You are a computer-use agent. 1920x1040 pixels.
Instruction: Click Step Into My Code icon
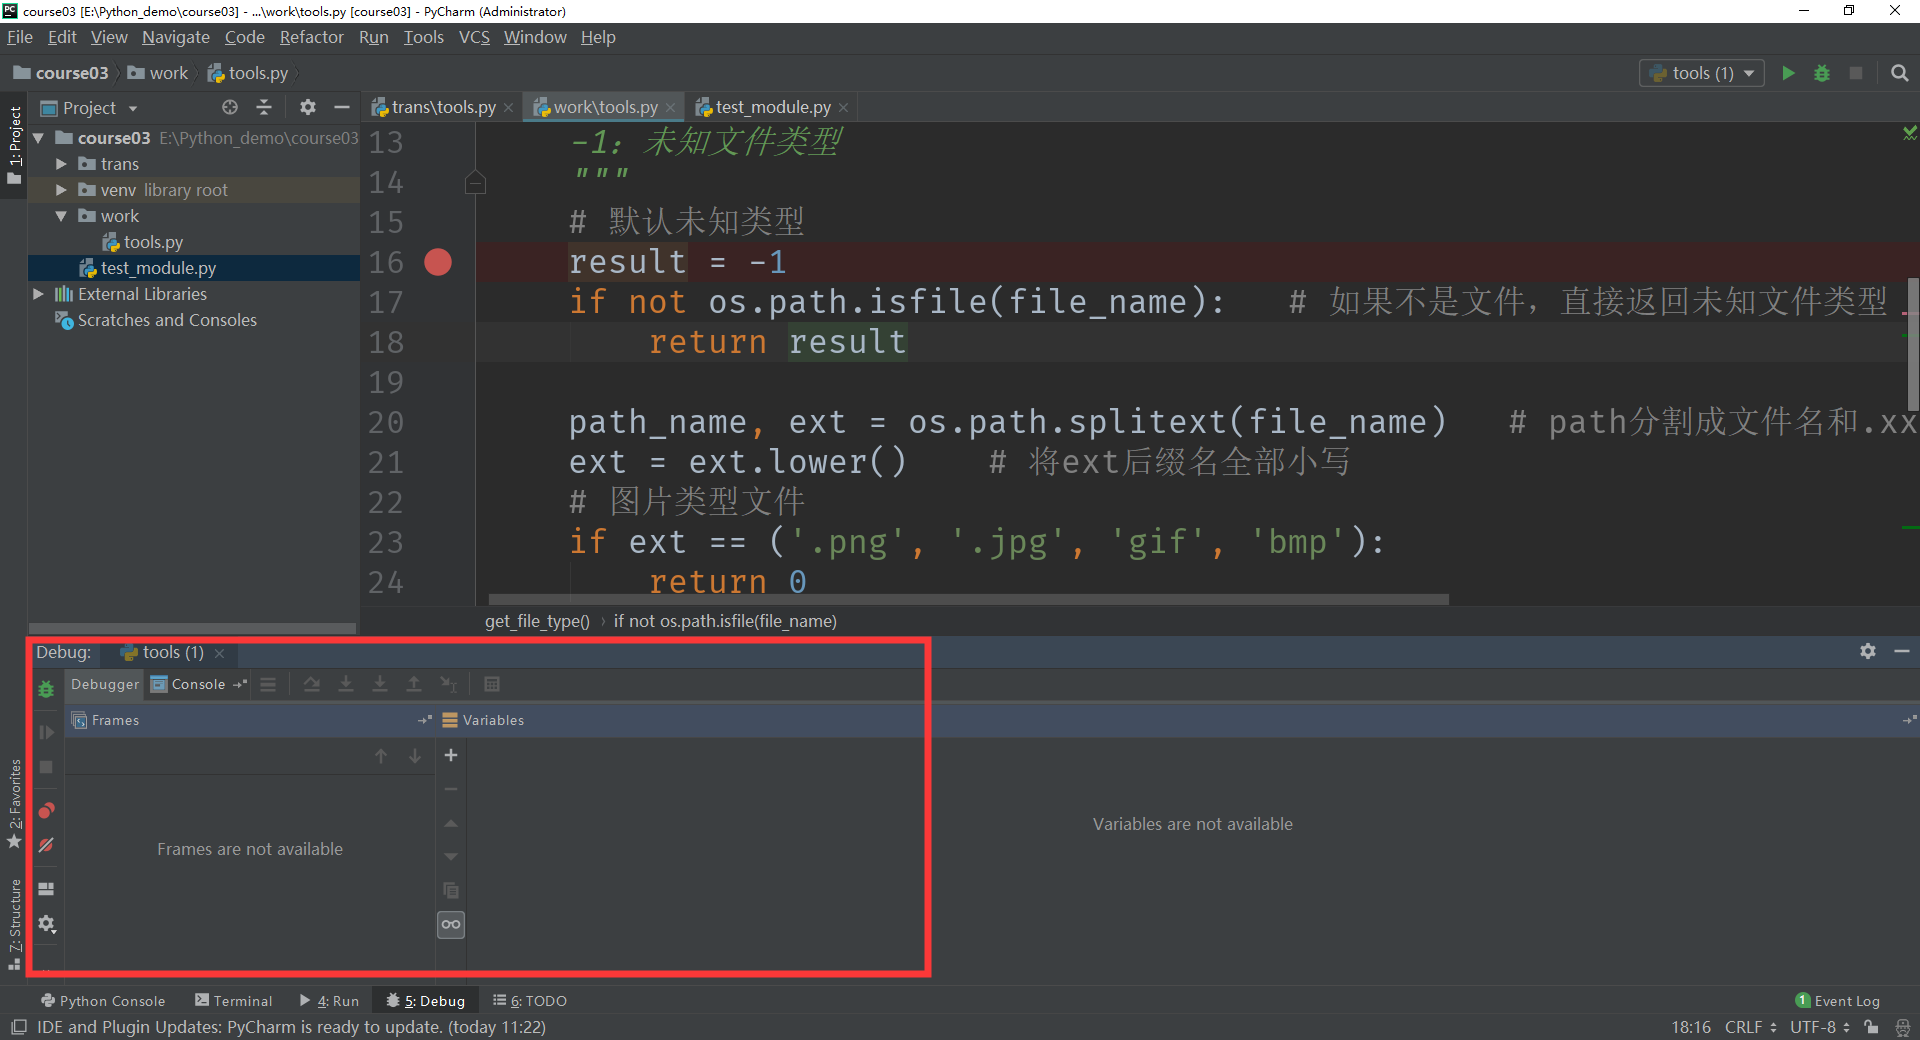(x=380, y=685)
